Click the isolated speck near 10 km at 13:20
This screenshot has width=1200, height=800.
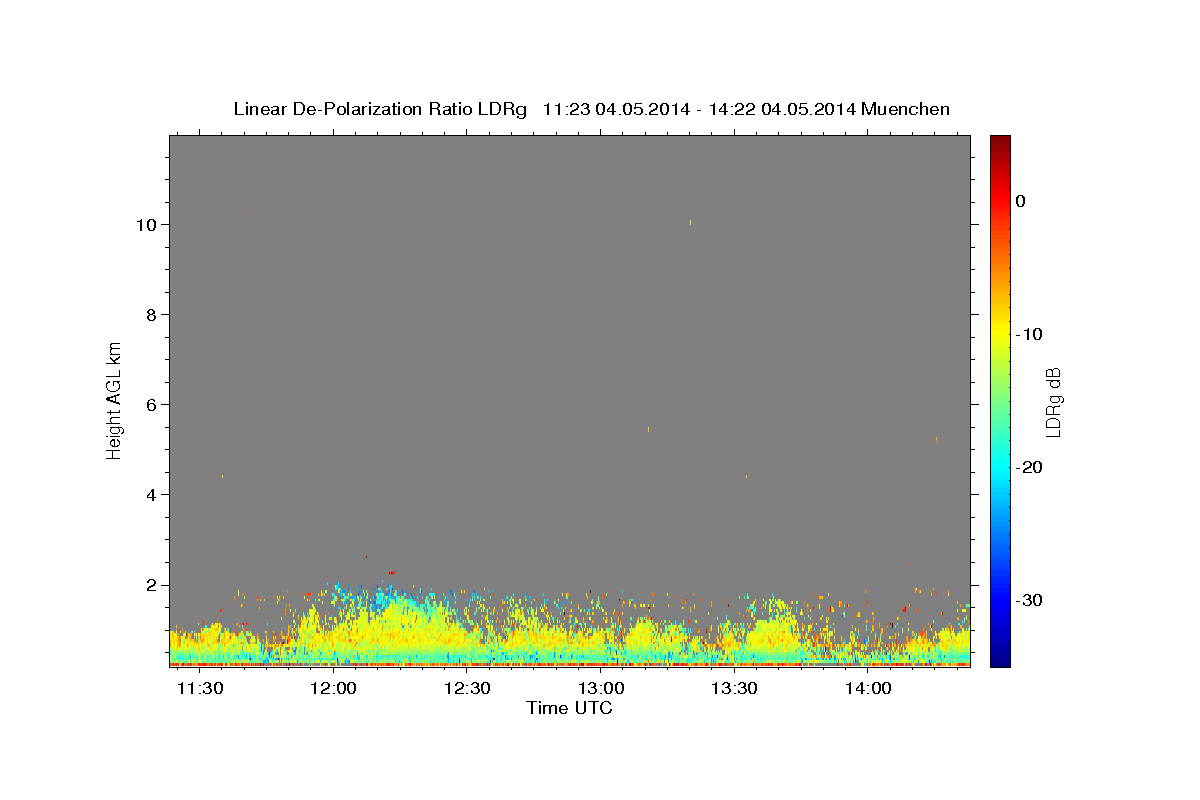coord(690,222)
